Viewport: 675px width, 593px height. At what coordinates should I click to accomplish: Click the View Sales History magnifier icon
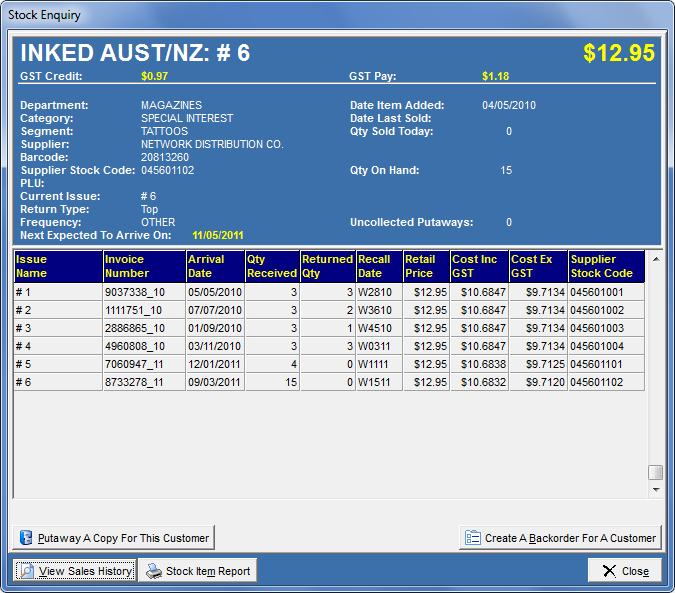coord(26,571)
